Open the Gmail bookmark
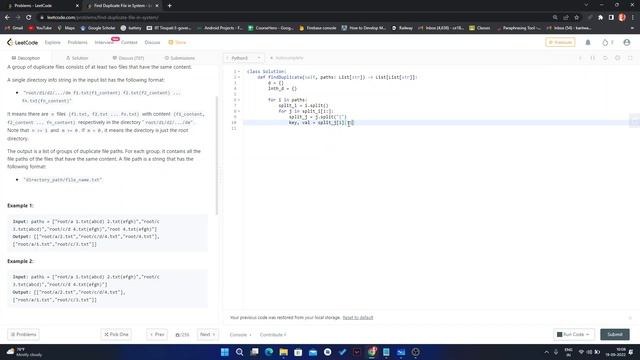 click(14, 28)
